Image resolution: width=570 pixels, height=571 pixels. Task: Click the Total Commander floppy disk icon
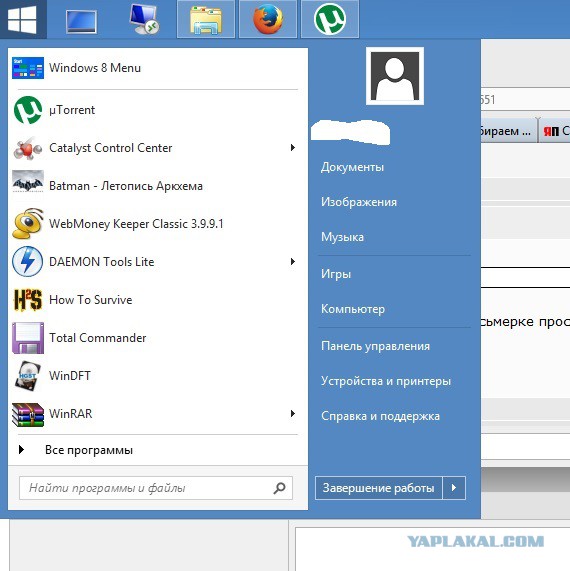click(28, 338)
